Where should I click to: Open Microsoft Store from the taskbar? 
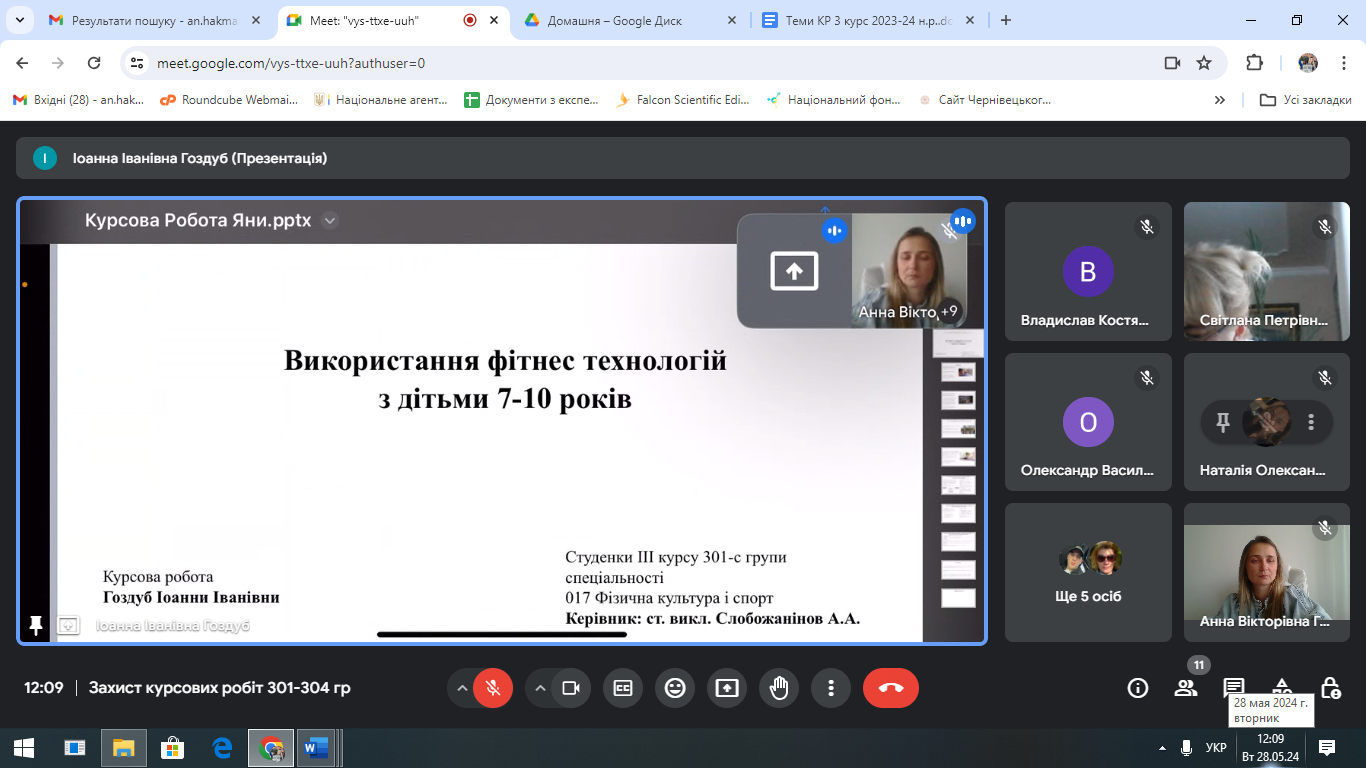pos(172,748)
